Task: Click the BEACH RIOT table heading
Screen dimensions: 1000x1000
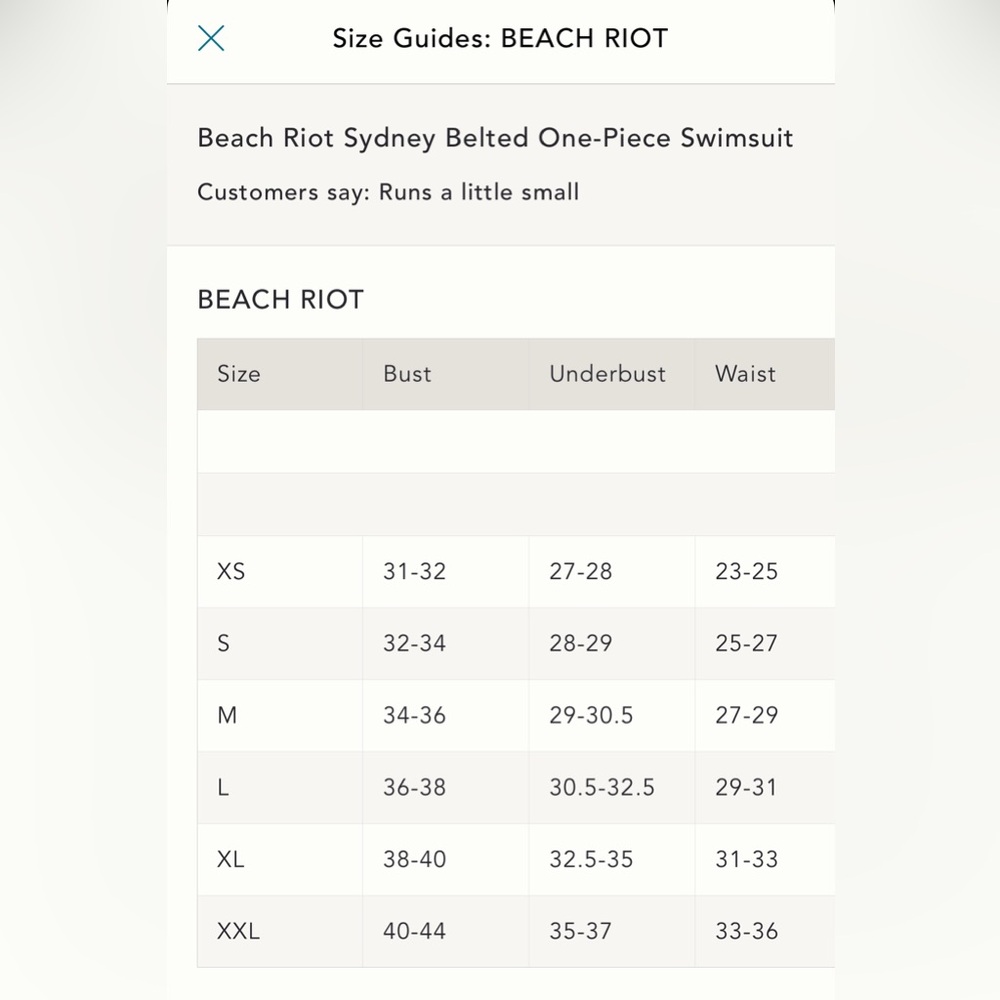Action: [281, 300]
